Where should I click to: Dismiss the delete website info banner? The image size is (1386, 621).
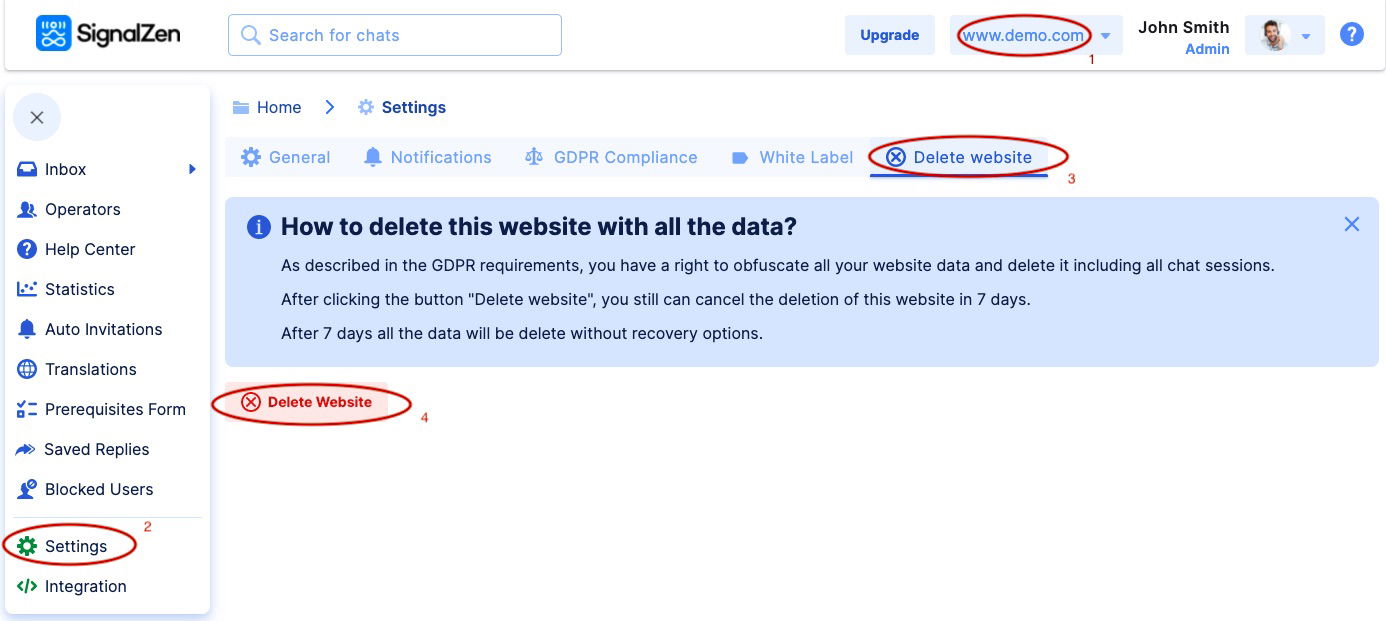click(x=1352, y=224)
